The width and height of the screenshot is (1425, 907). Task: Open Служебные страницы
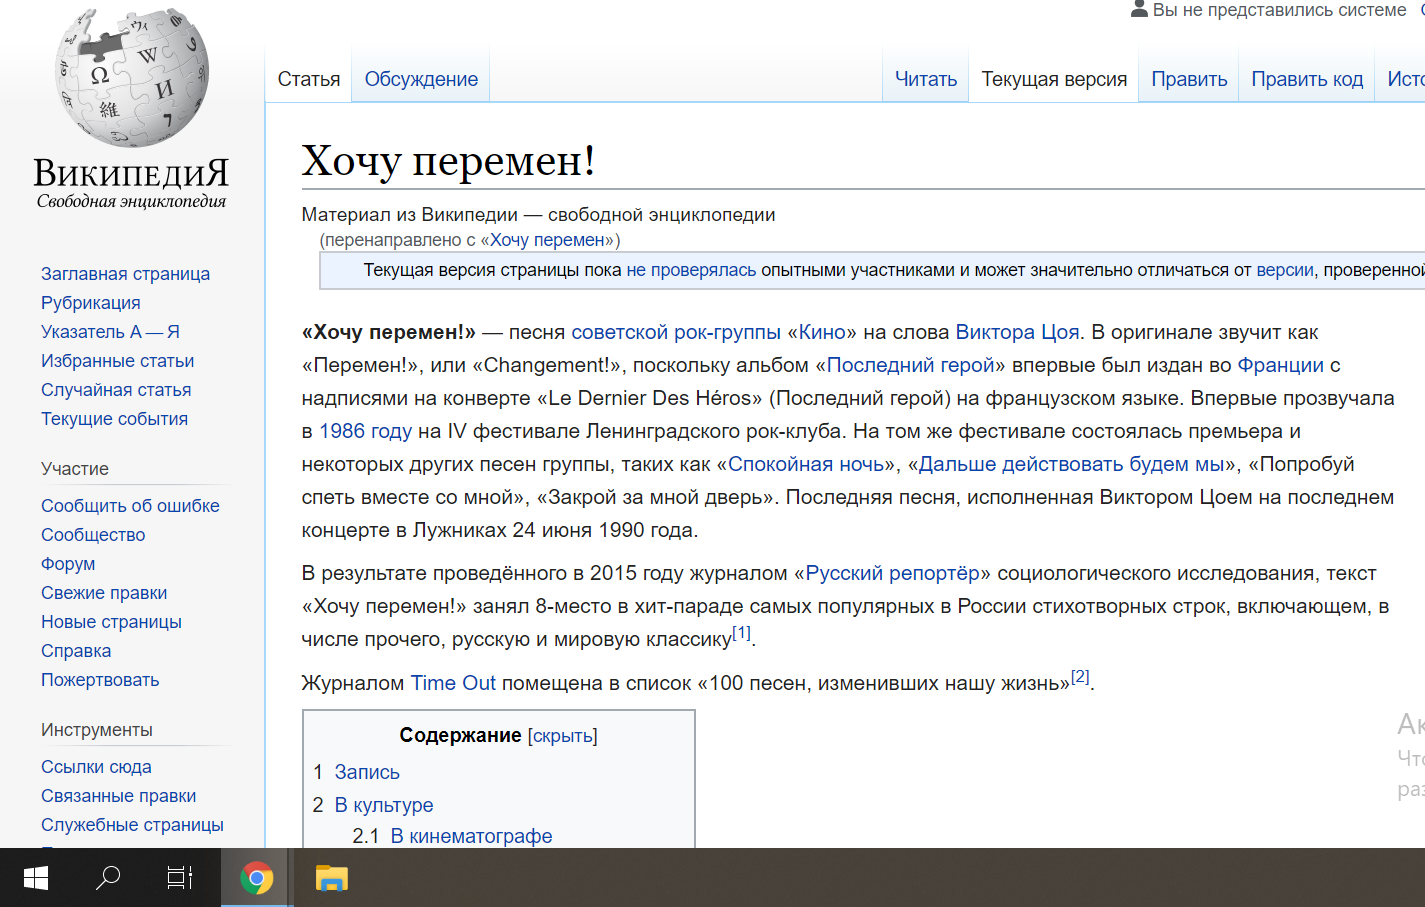(132, 825)
